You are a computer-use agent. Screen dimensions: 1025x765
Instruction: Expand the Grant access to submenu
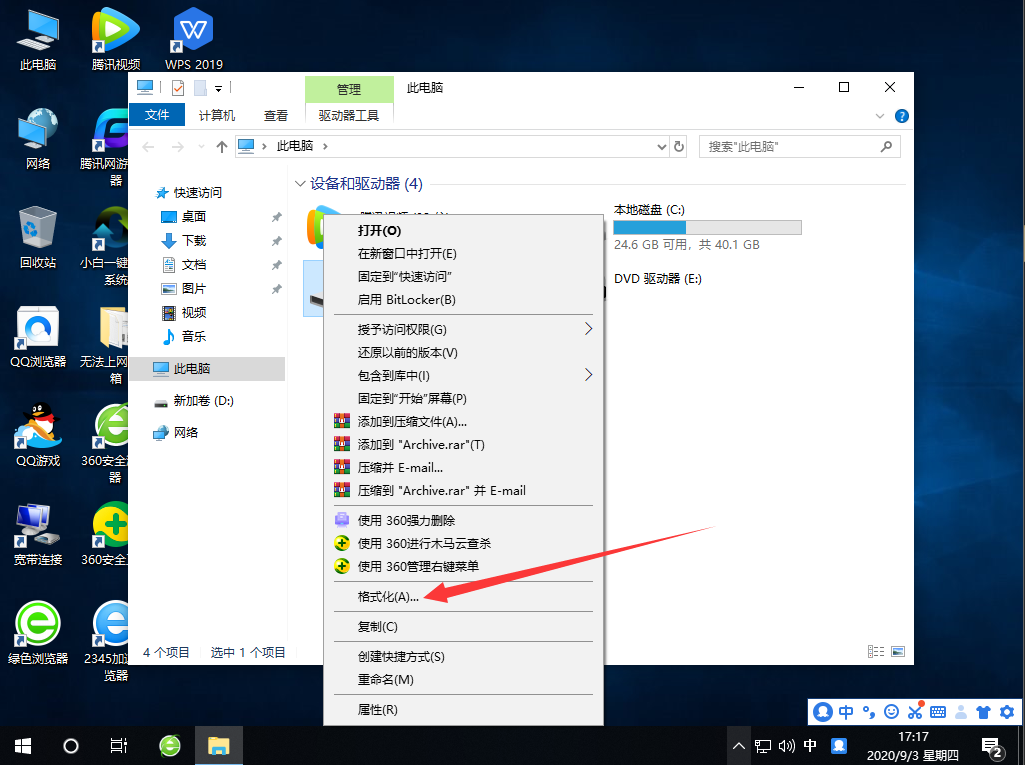588,329
